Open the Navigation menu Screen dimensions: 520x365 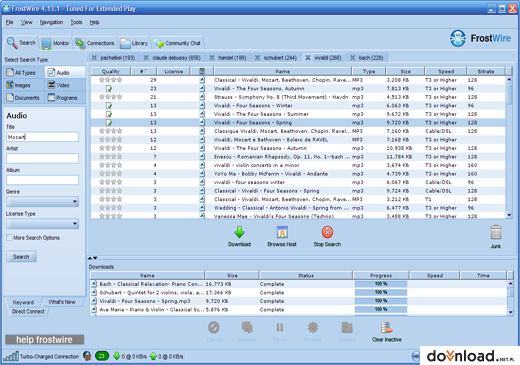[51, 22]
